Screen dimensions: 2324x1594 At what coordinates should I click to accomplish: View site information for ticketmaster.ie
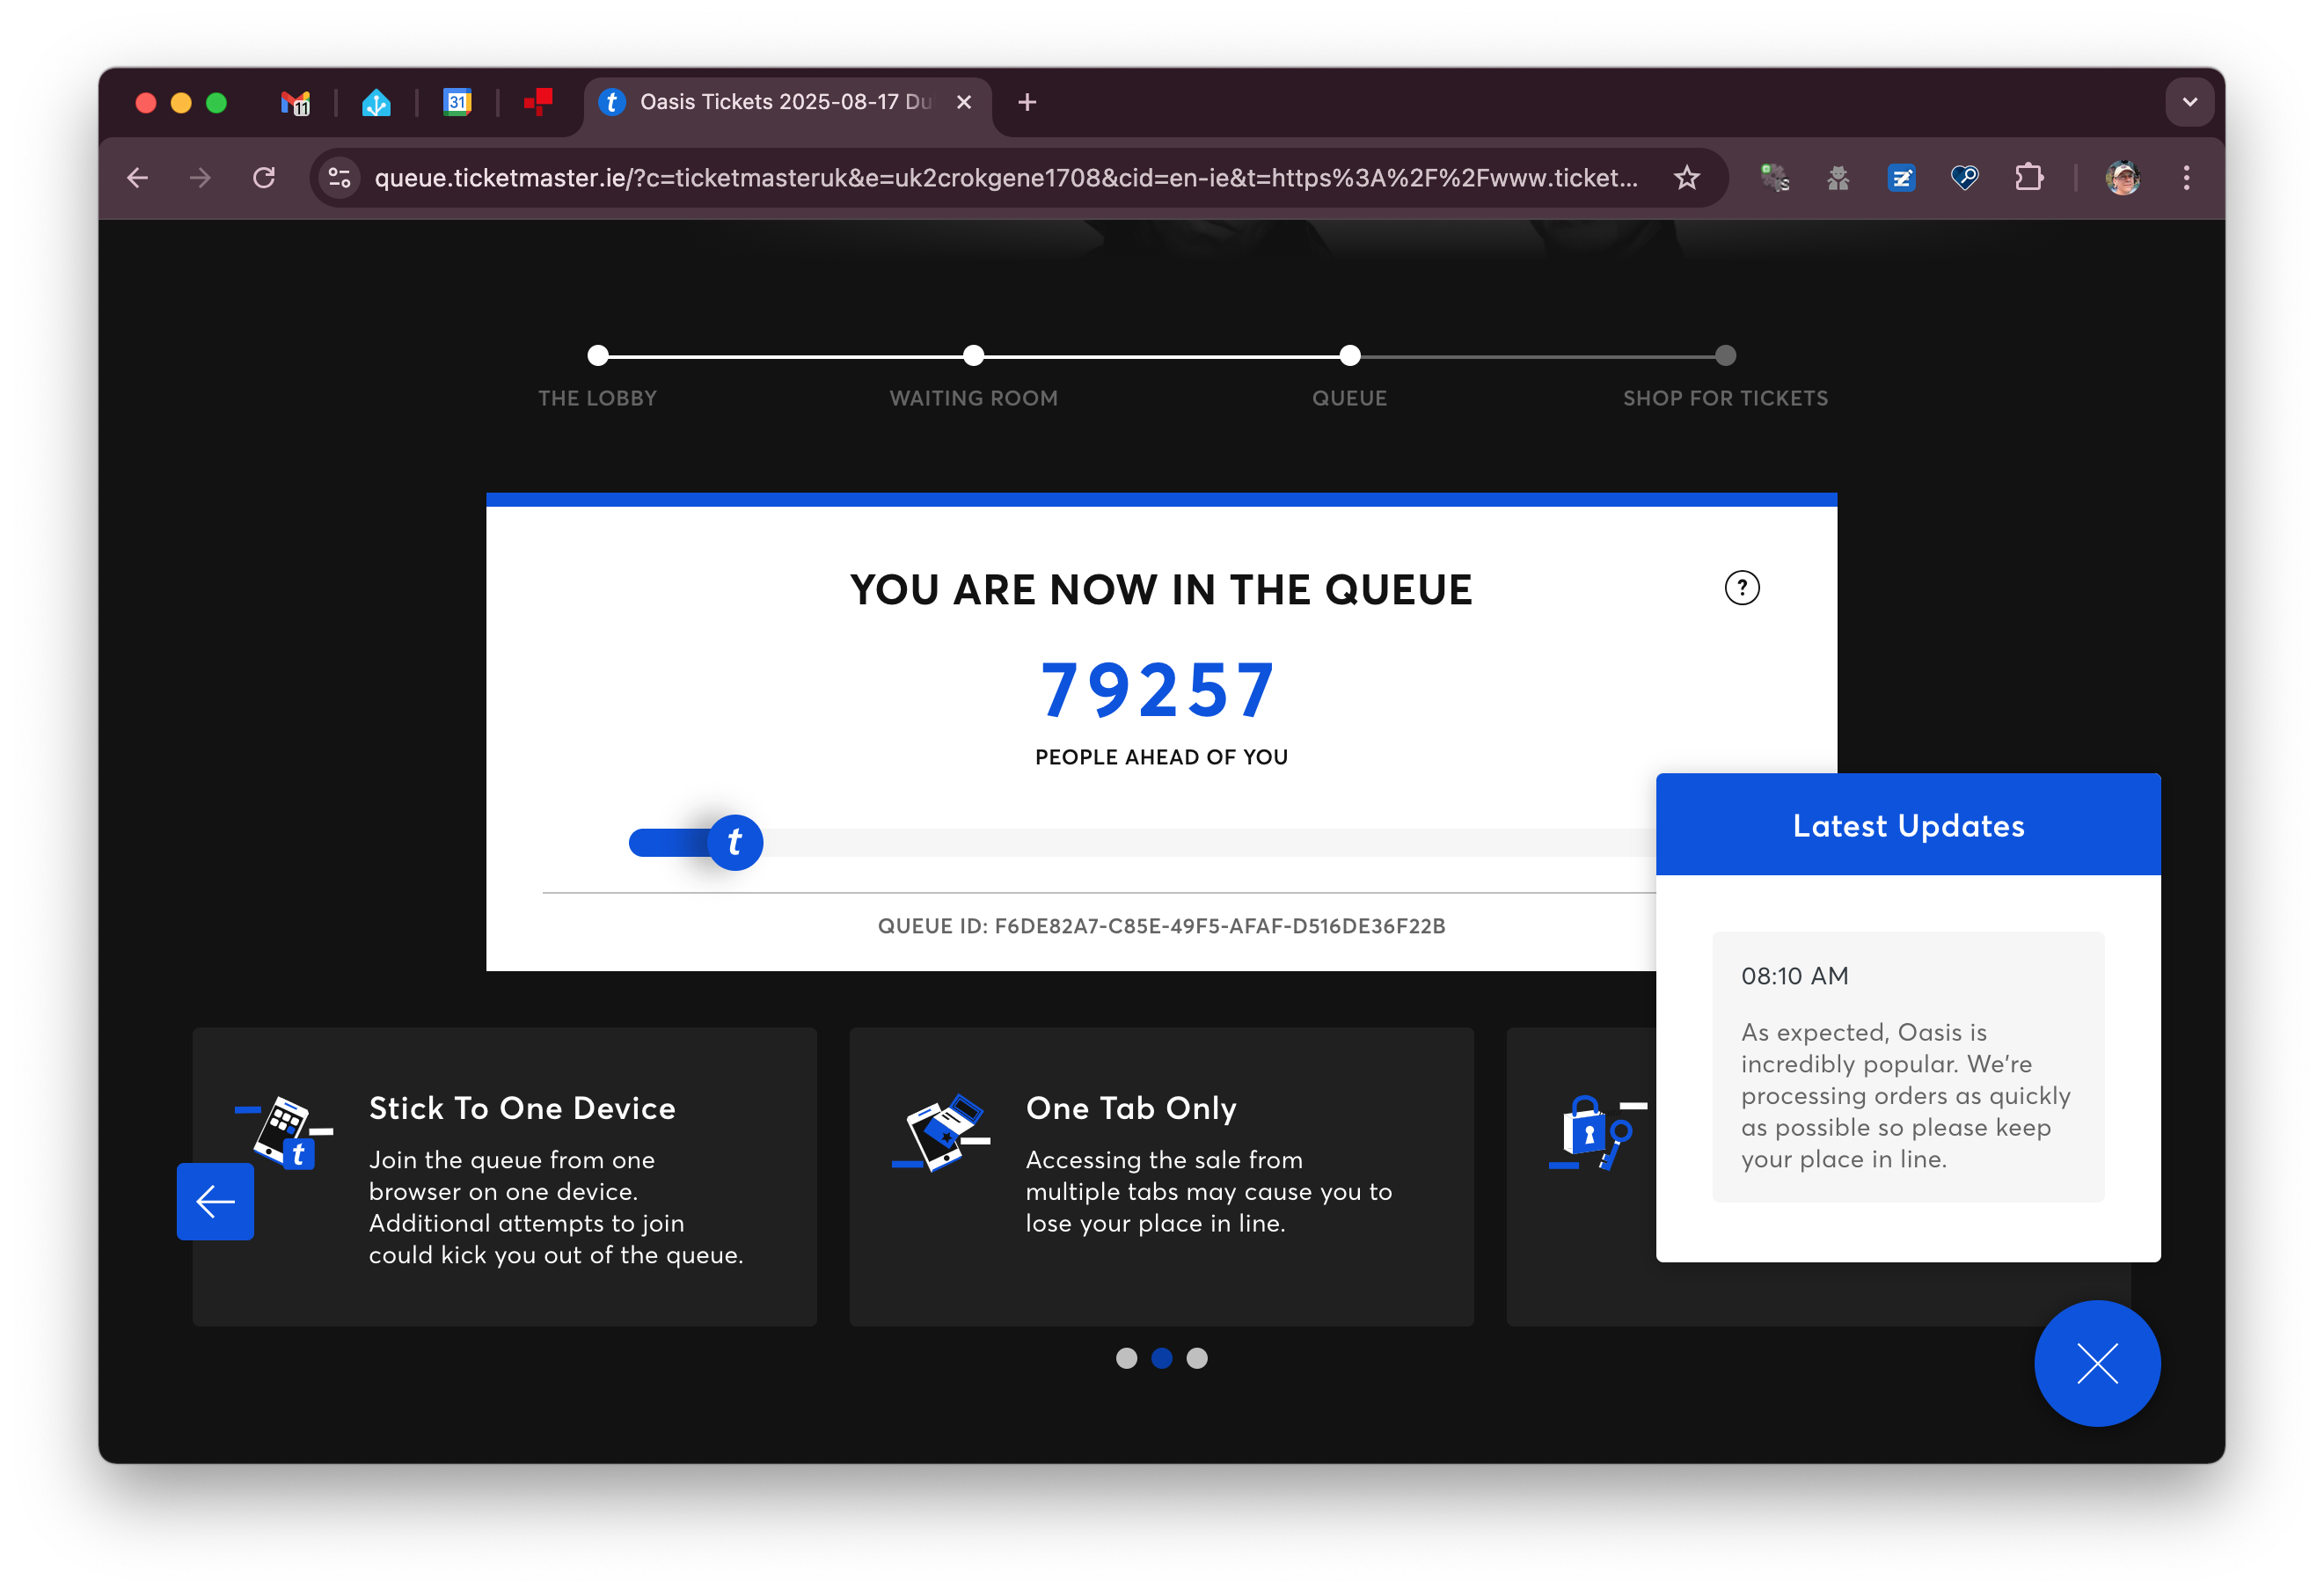point(340,178)
